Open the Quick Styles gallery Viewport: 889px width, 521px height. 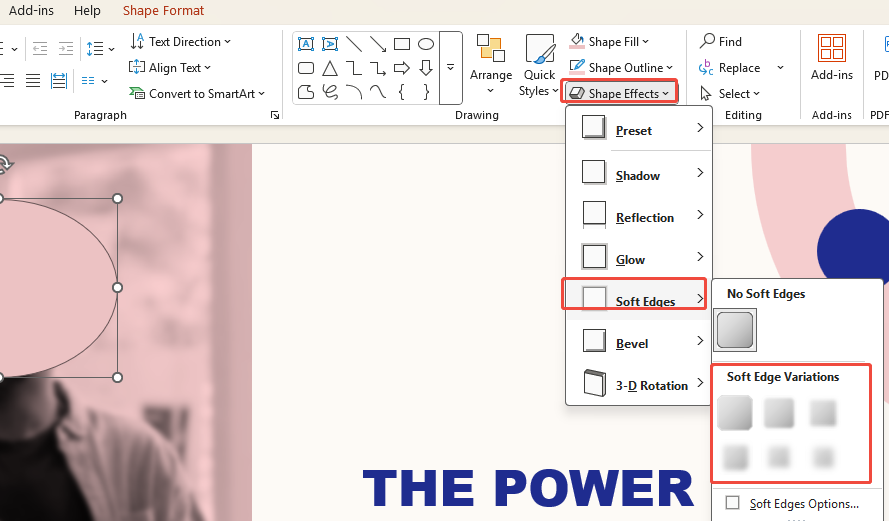pos(539,66)
